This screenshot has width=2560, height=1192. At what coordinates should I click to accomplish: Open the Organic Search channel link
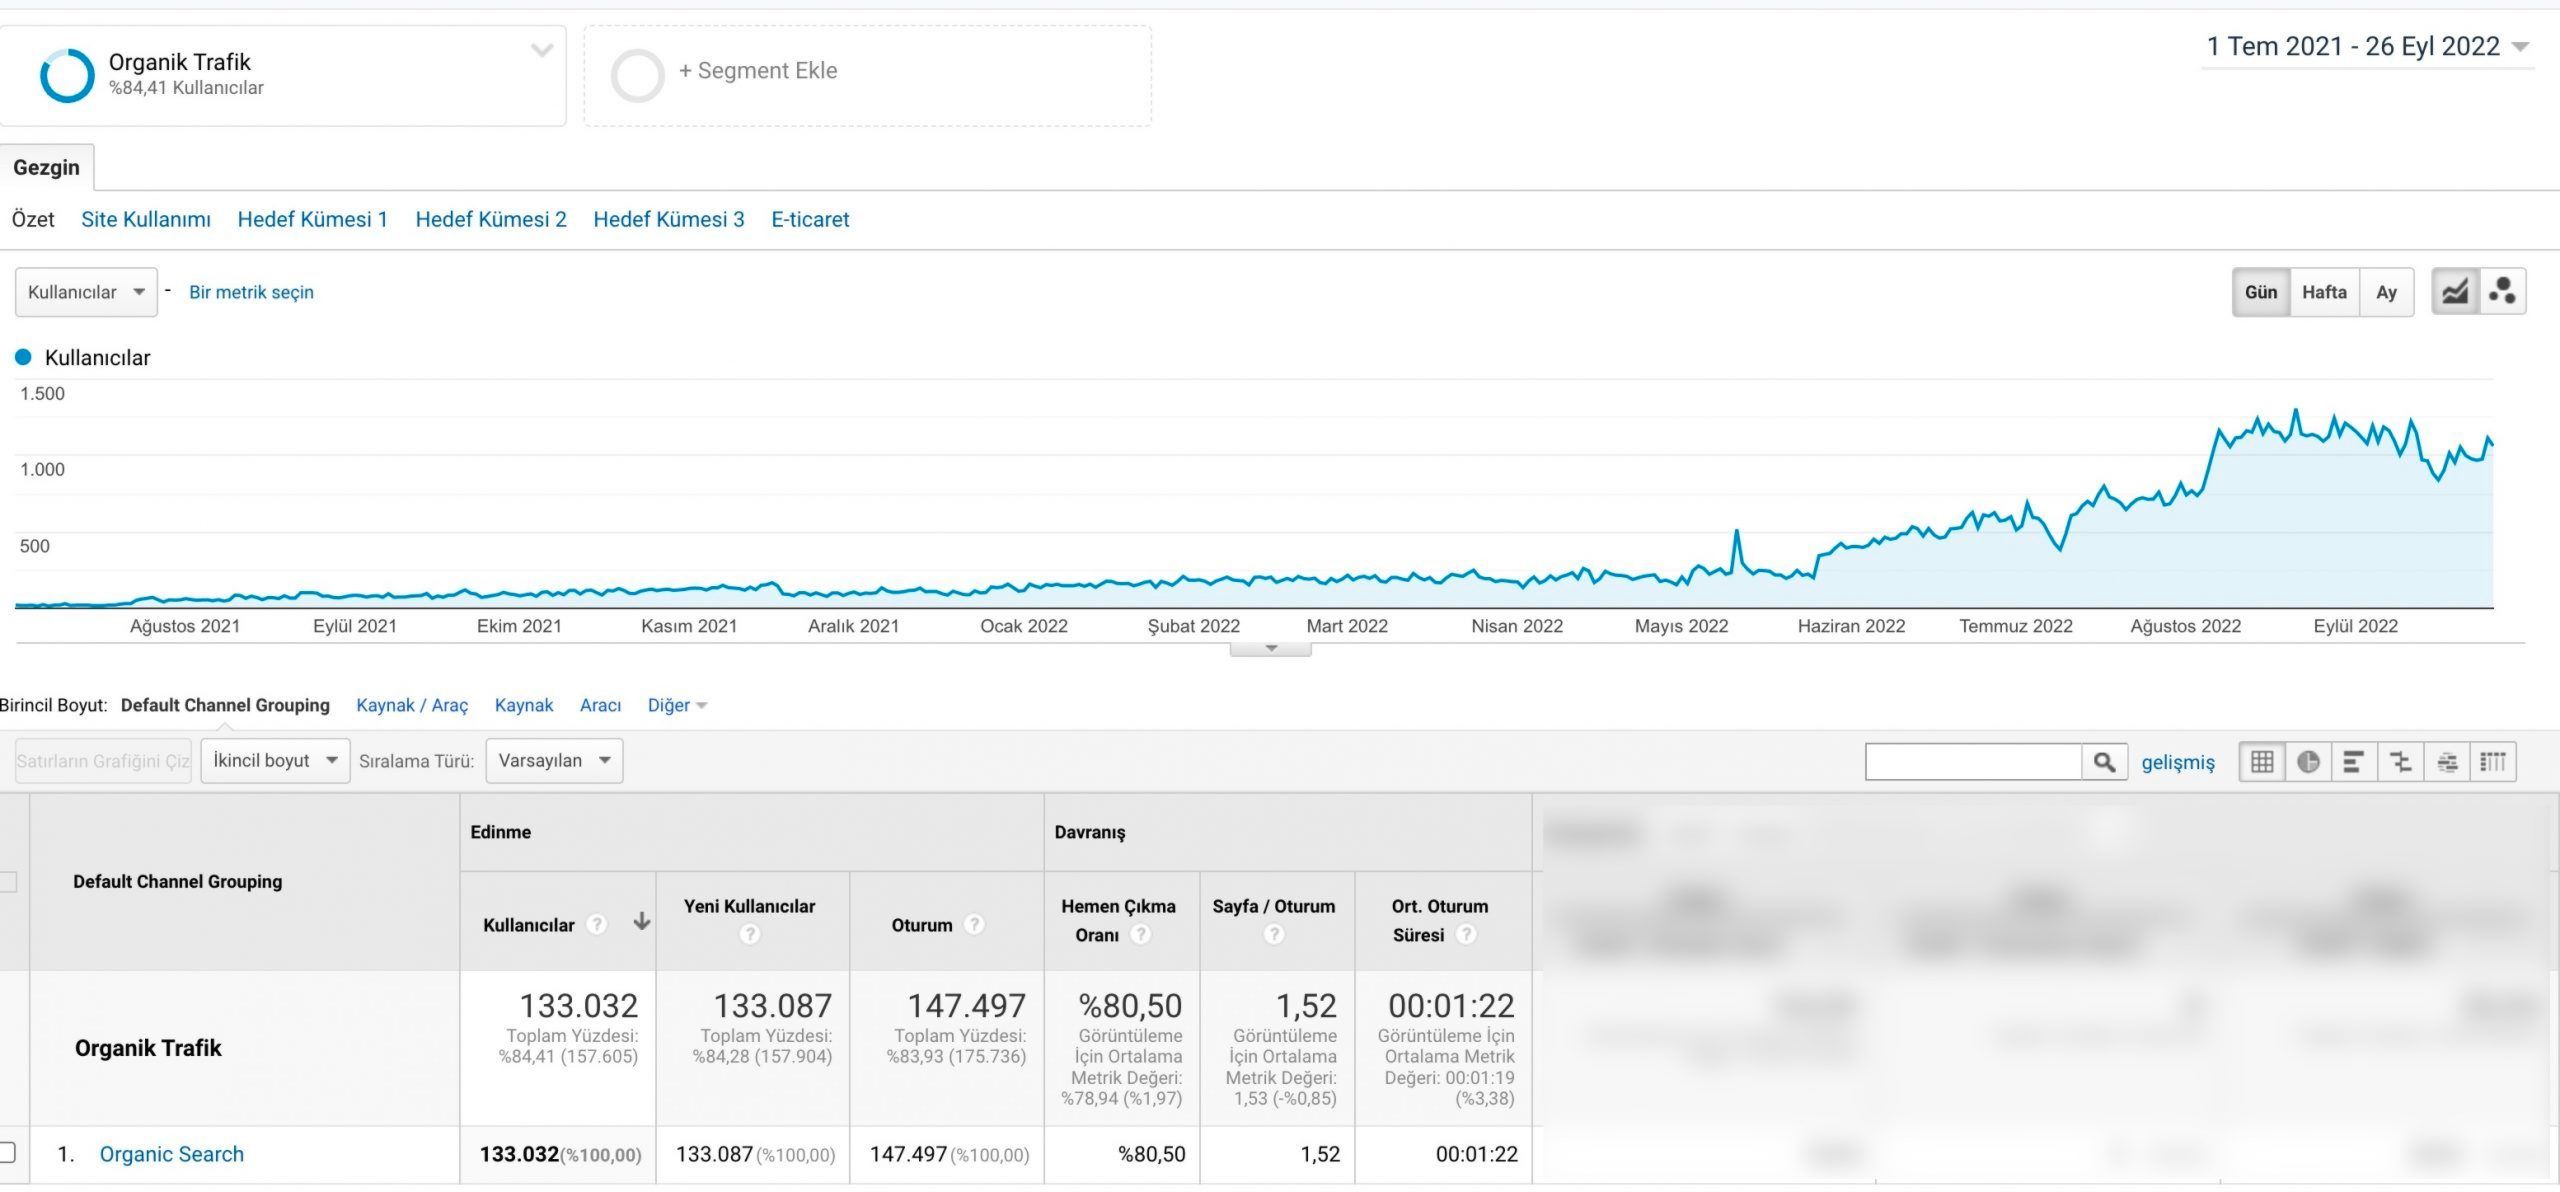pyautogui.click(x=172, y=1154)
